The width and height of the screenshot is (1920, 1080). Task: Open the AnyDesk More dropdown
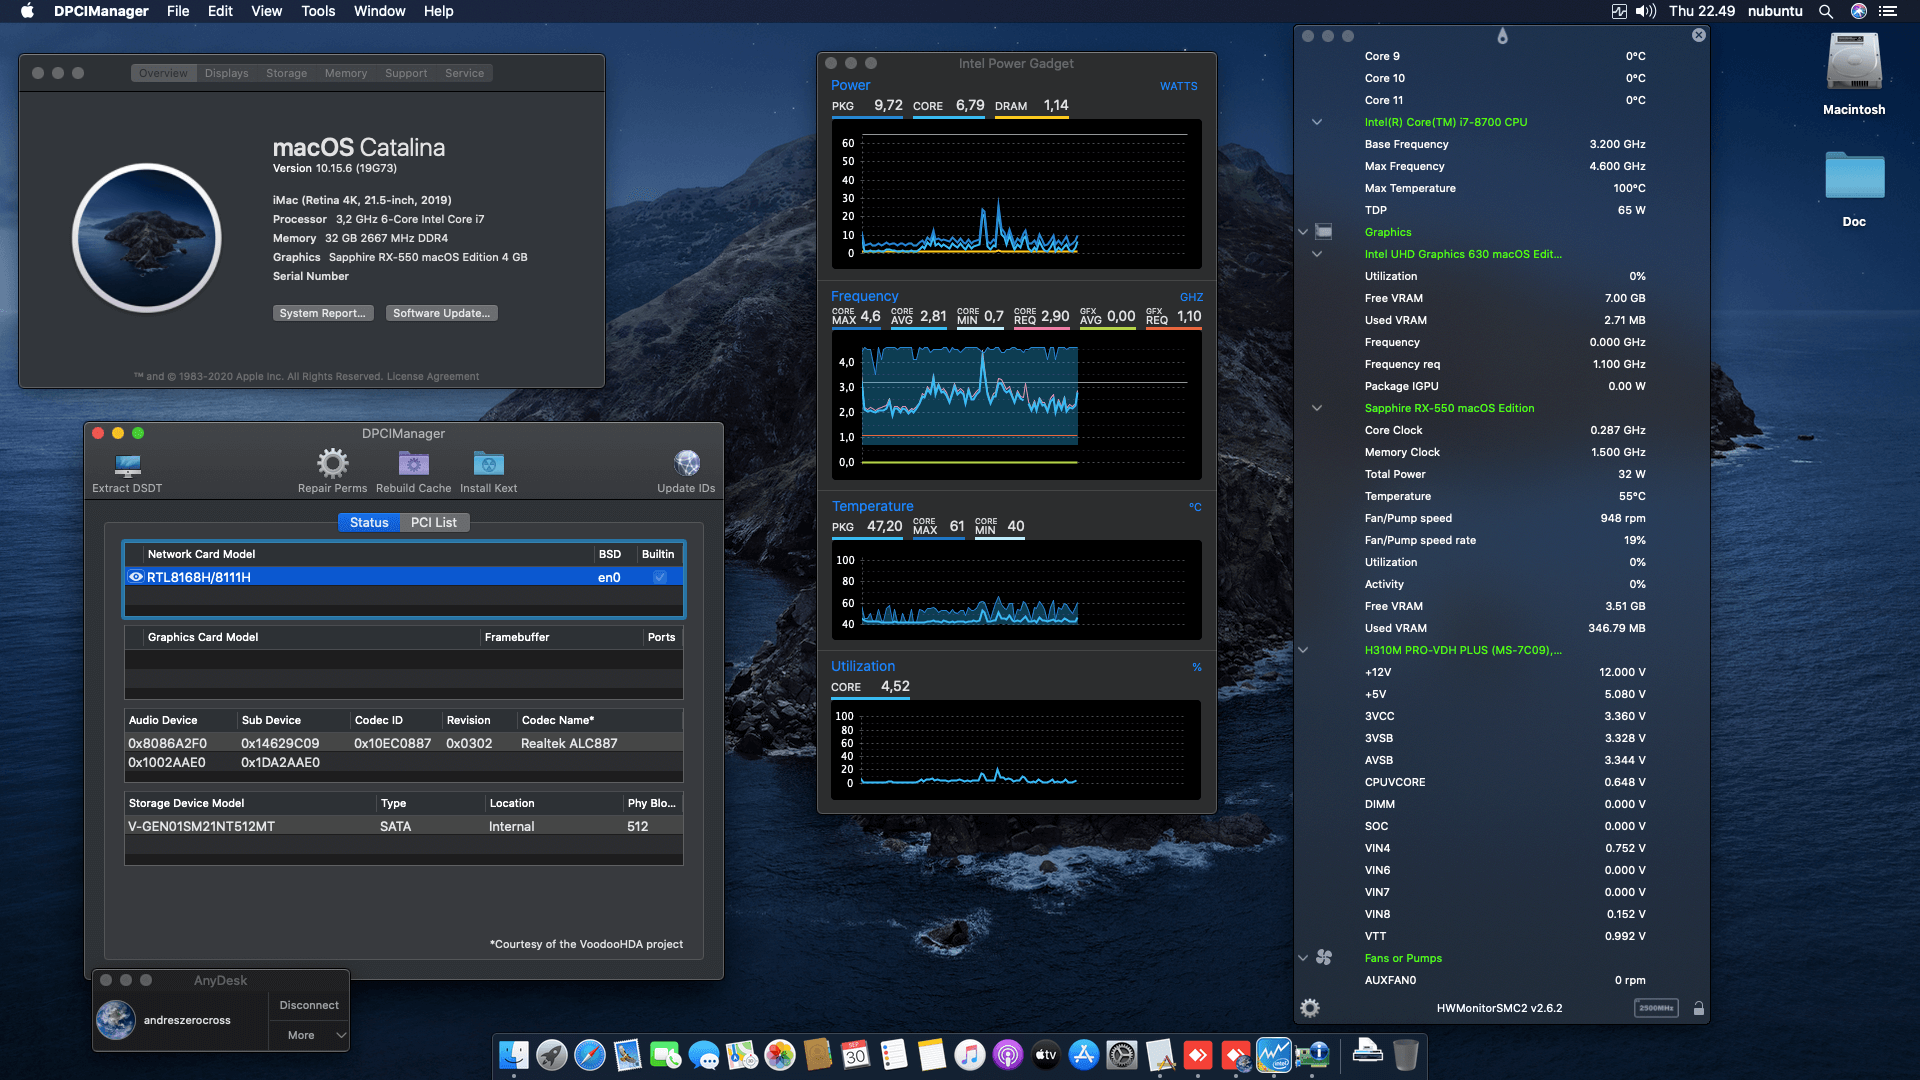309,1035
